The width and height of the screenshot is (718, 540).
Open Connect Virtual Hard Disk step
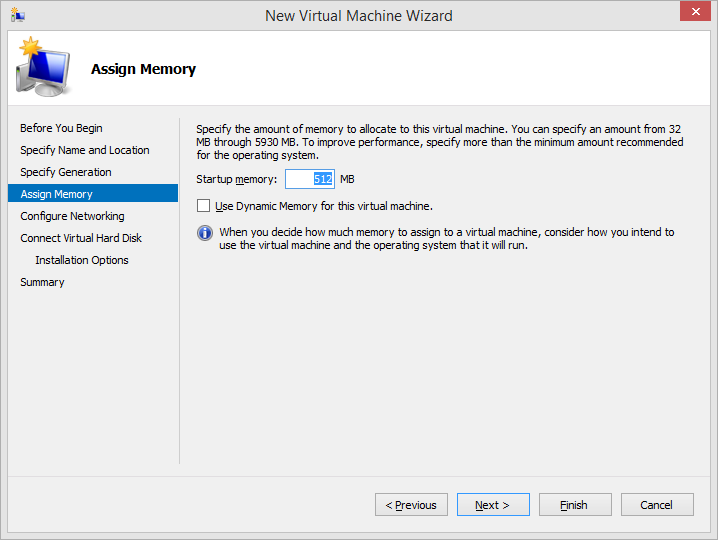(81, 238)
